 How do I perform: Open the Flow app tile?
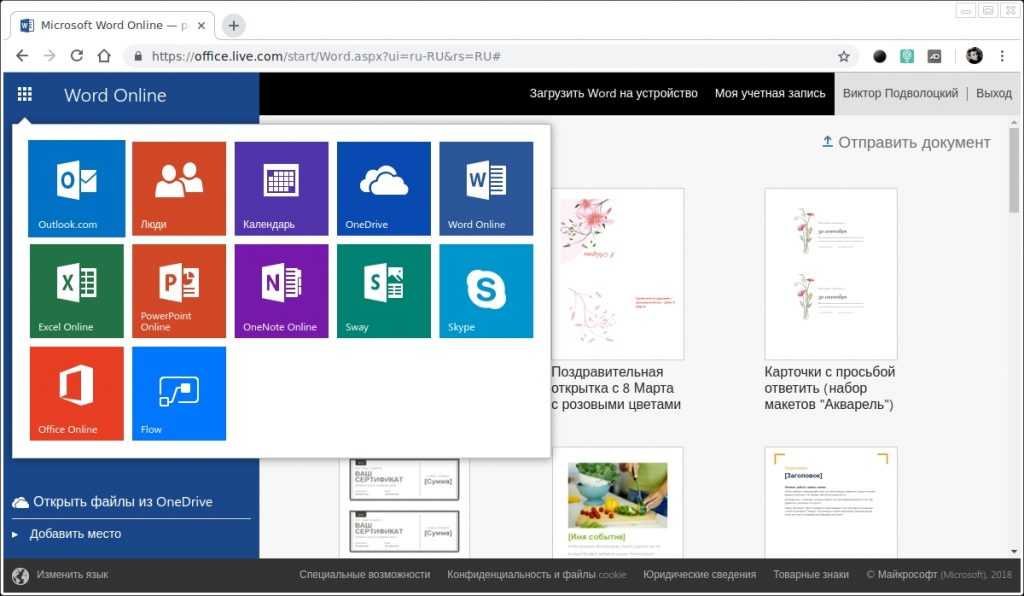179,393
